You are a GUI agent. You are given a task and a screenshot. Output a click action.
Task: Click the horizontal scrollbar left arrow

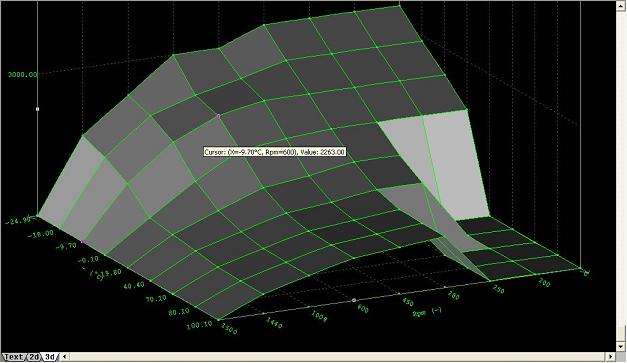pos(65,357)
